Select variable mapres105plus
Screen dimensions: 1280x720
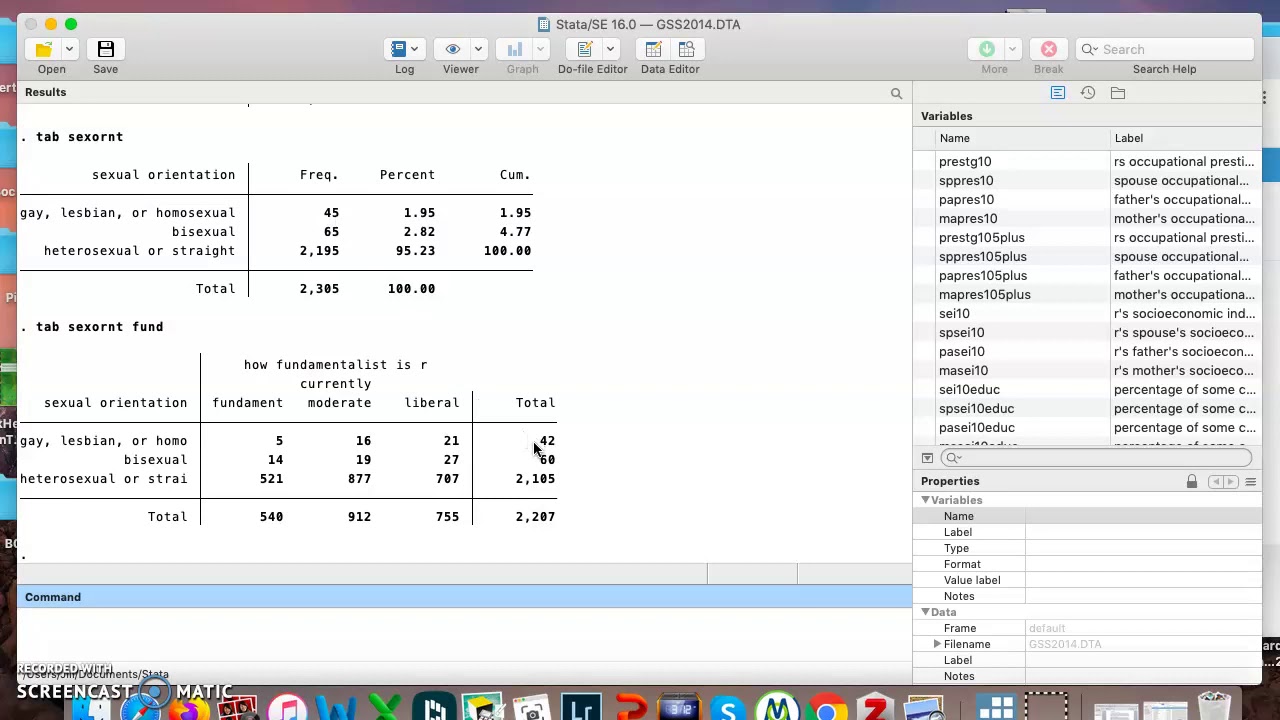pyautogui.click(x=984, y=295)
